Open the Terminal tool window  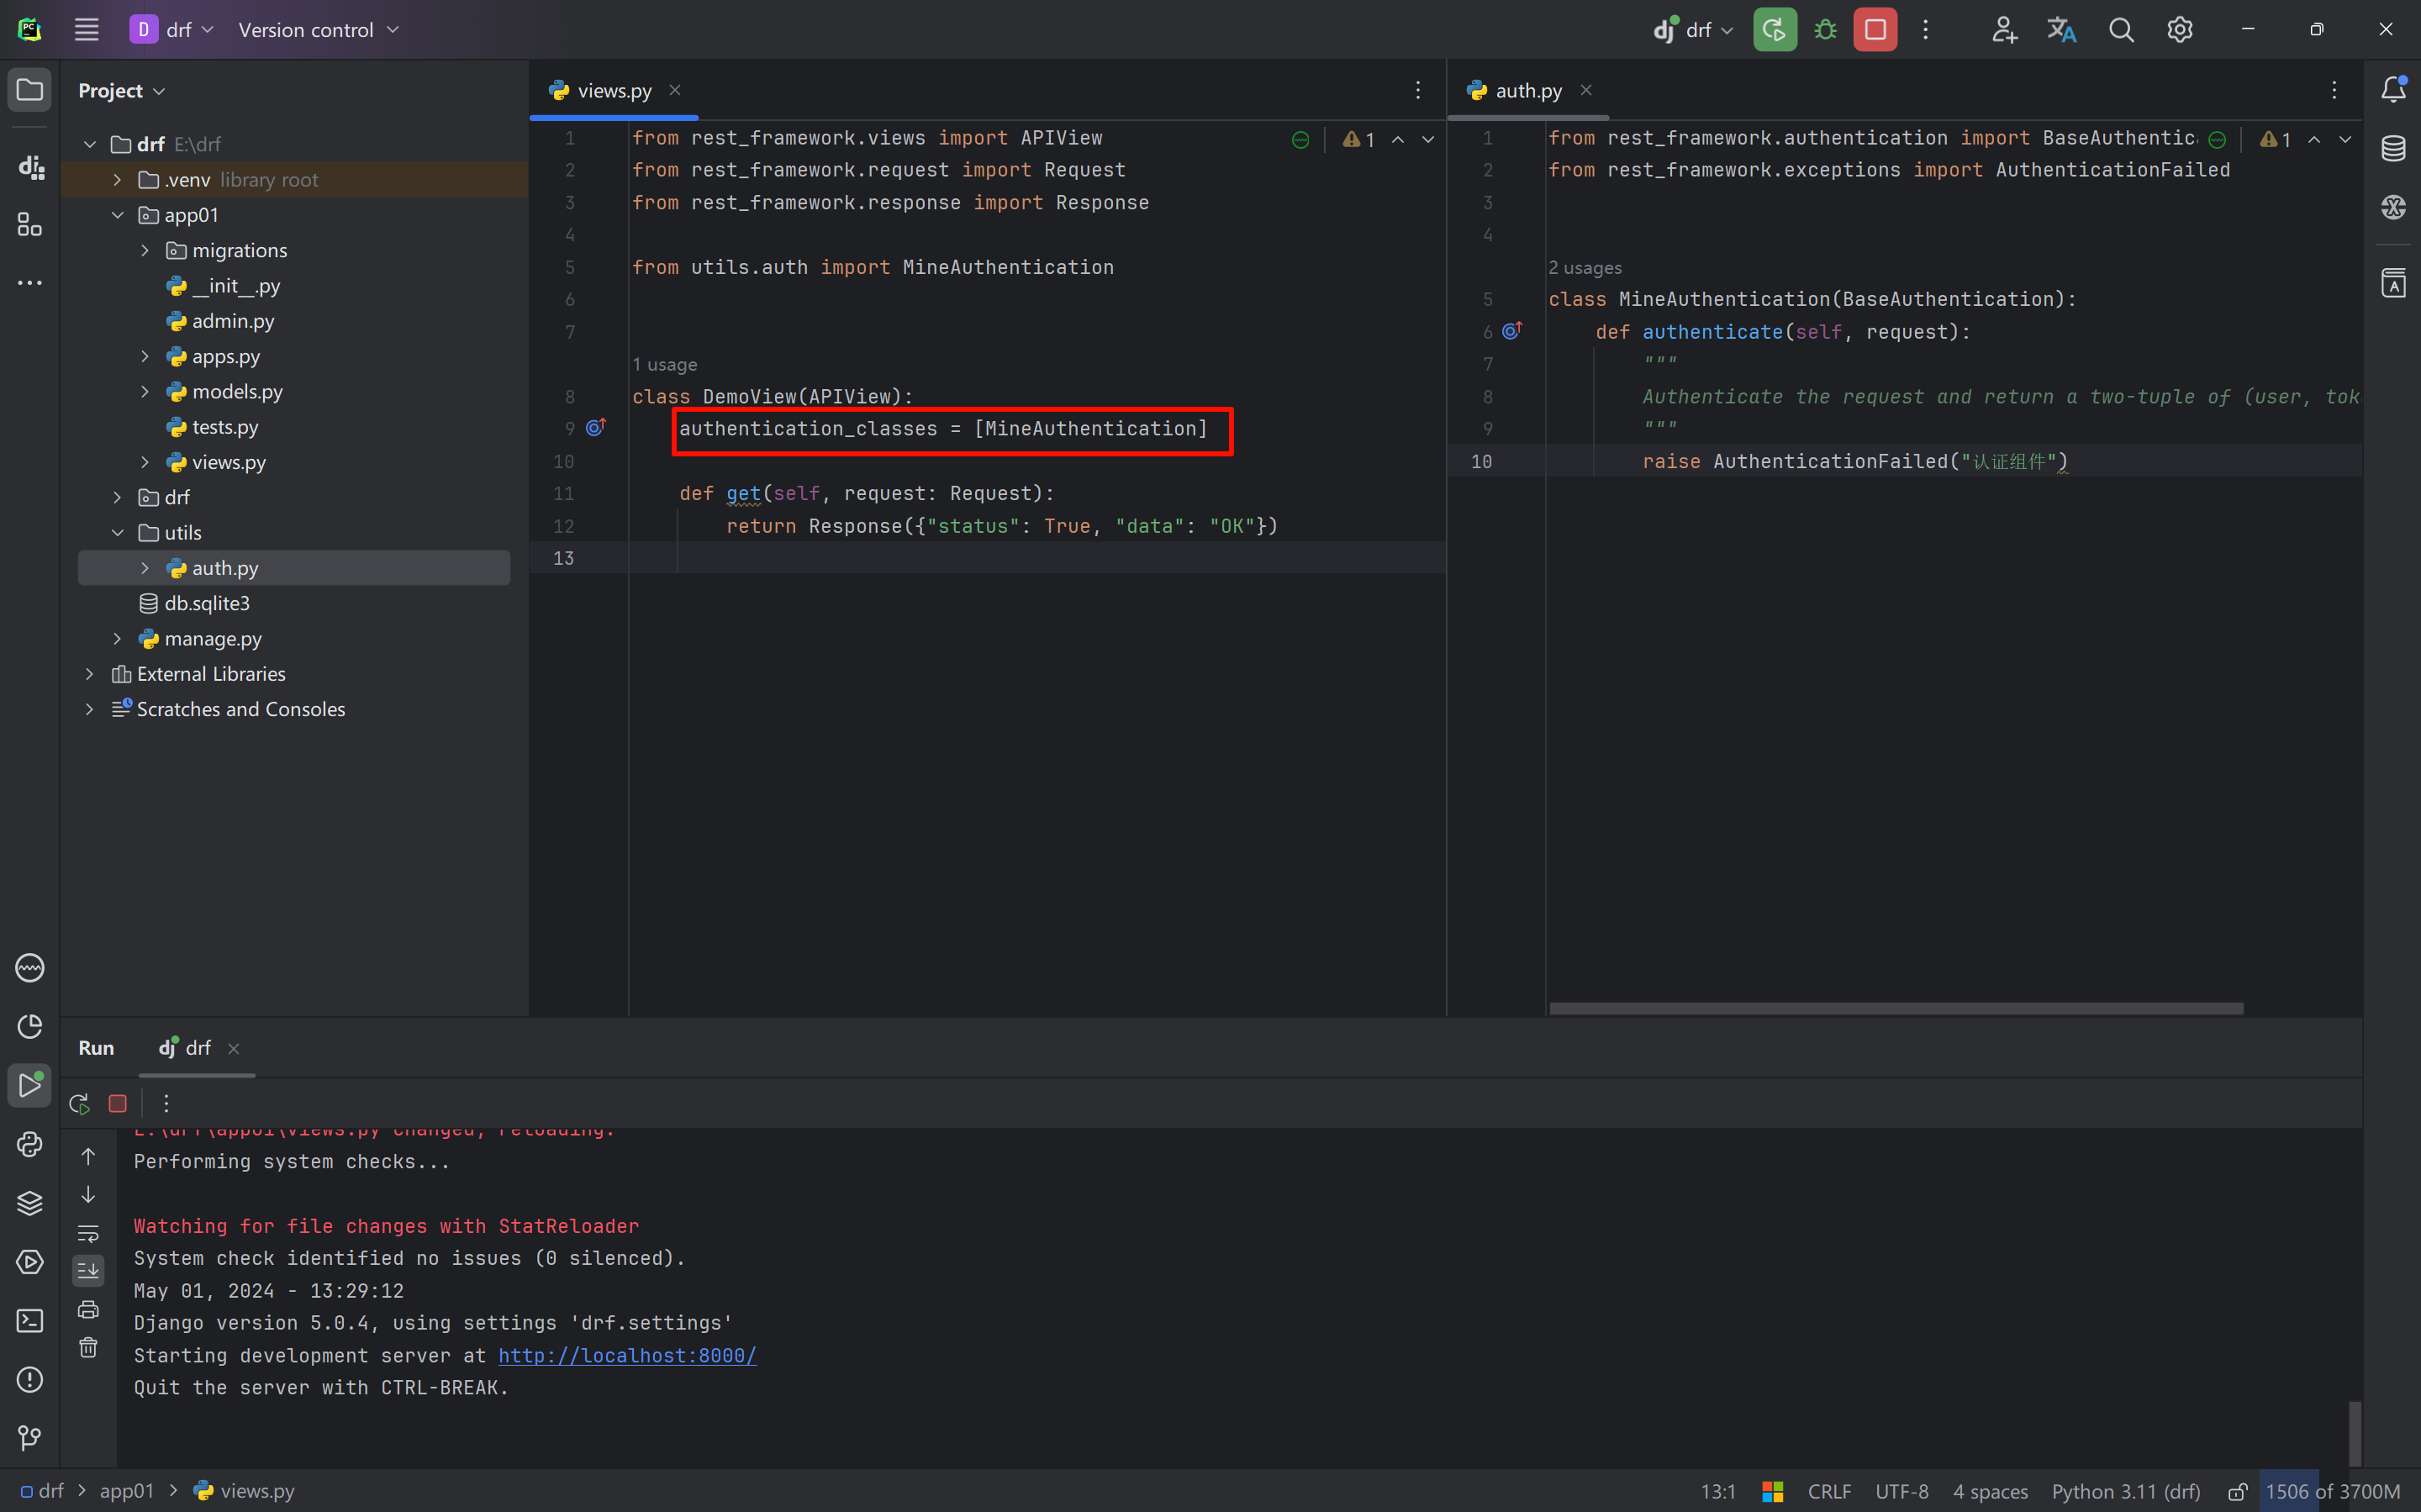tap(30, 1321)
